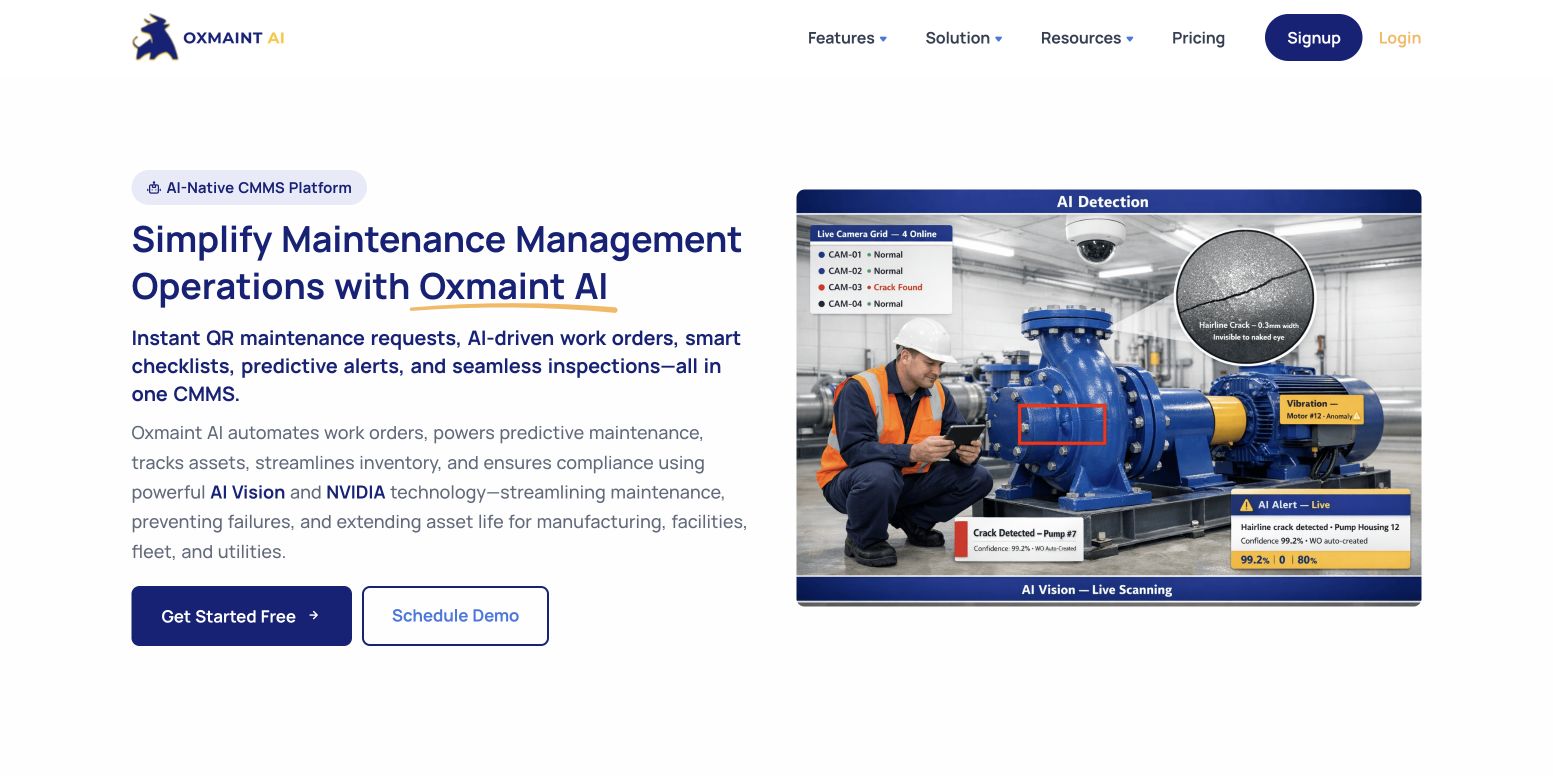Follow the bold AI Vision link

(x=247, y=492)
